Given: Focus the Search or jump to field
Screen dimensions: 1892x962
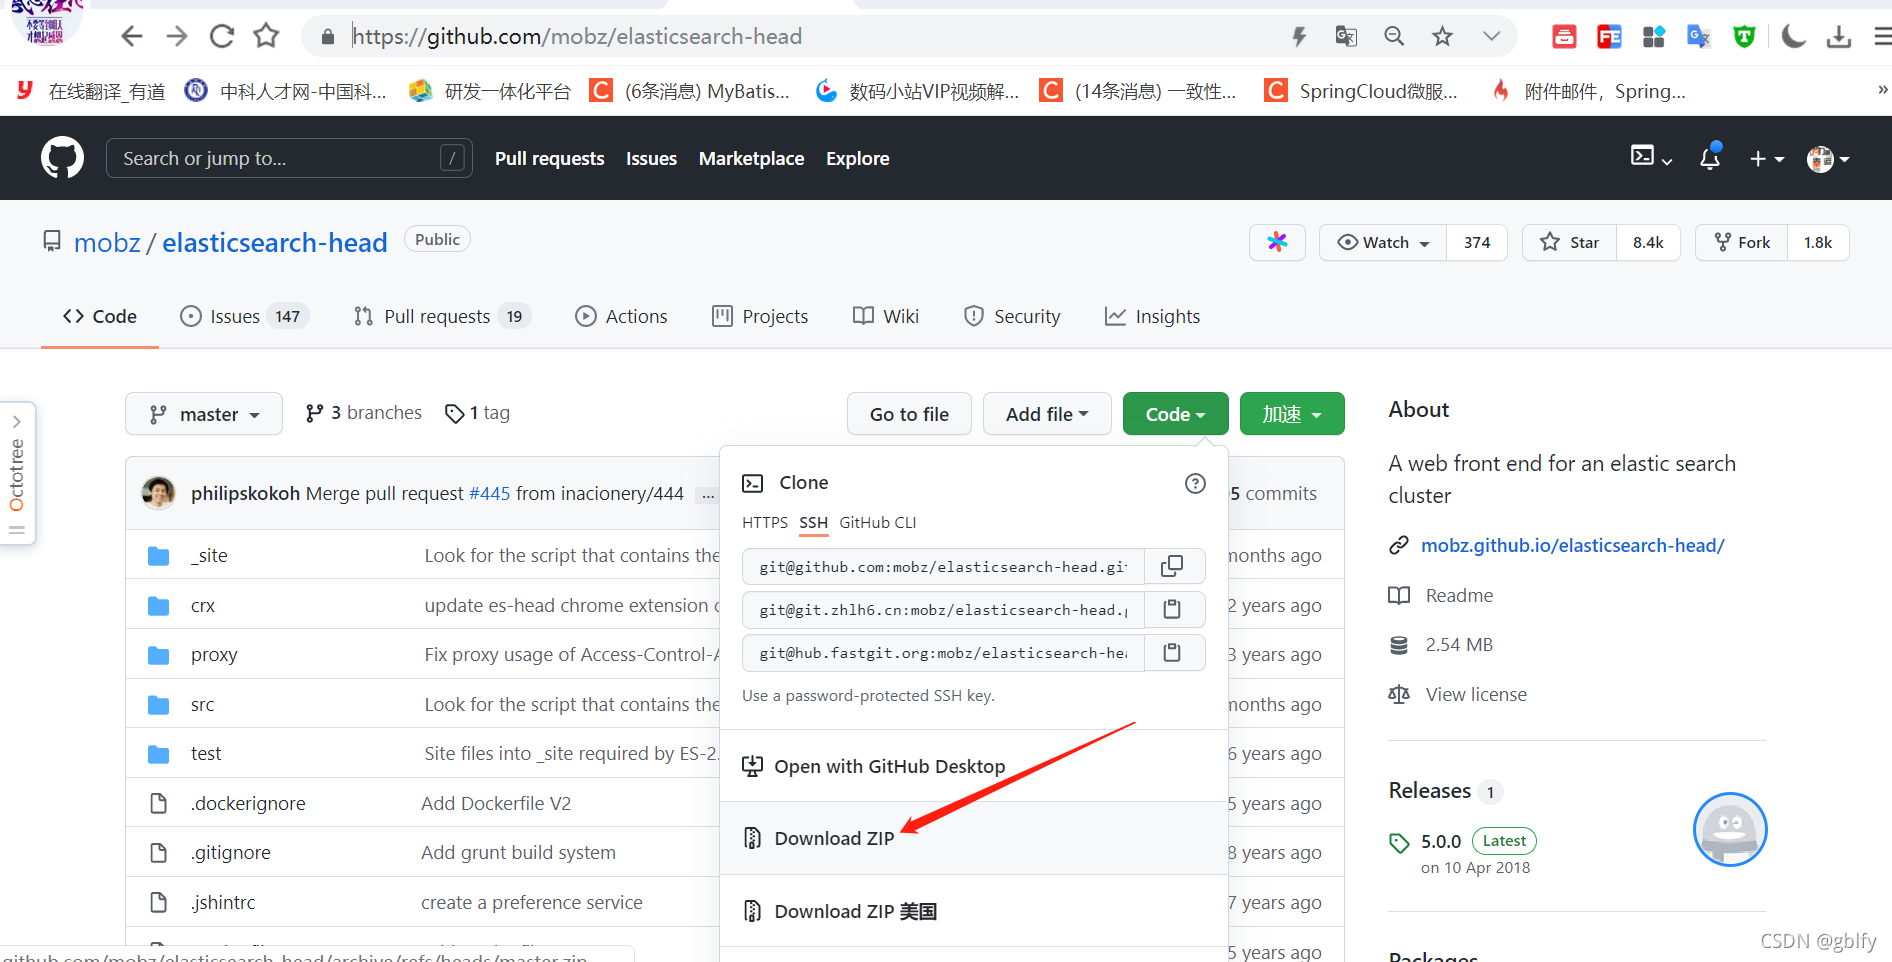Looking at the screenshot, I should 289,158.
